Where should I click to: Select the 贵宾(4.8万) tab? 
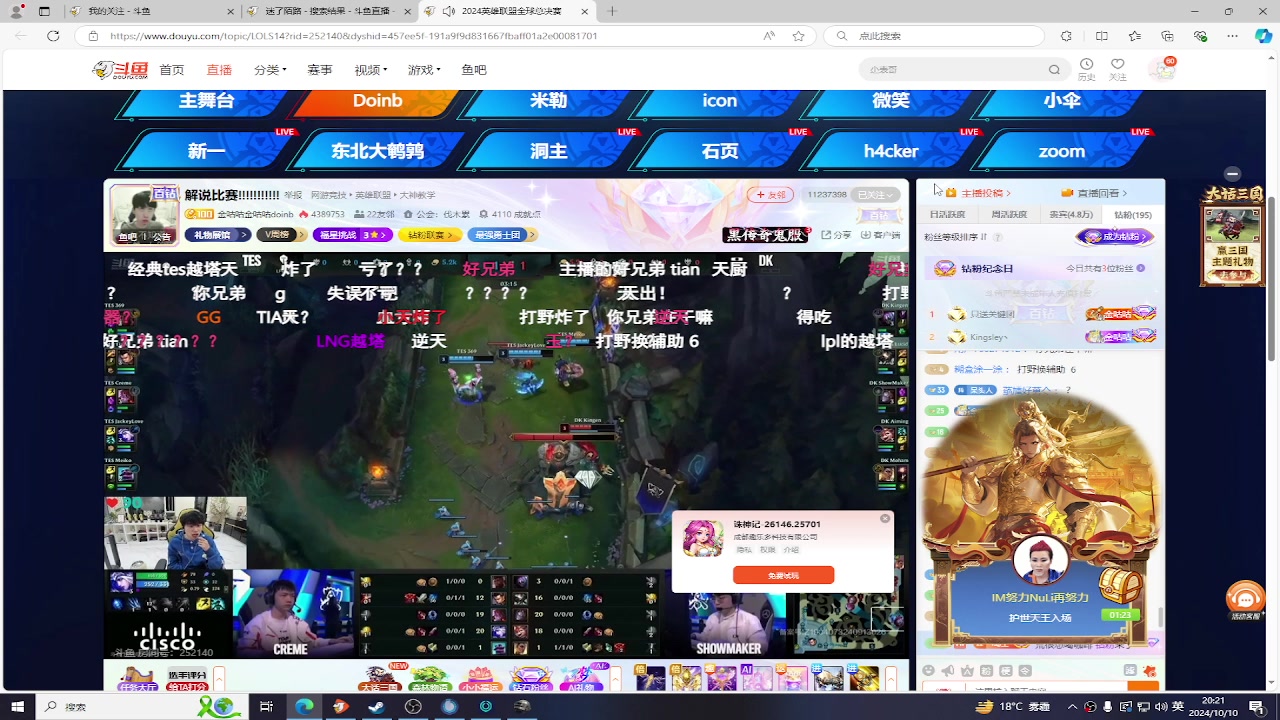pos(1071,215)
